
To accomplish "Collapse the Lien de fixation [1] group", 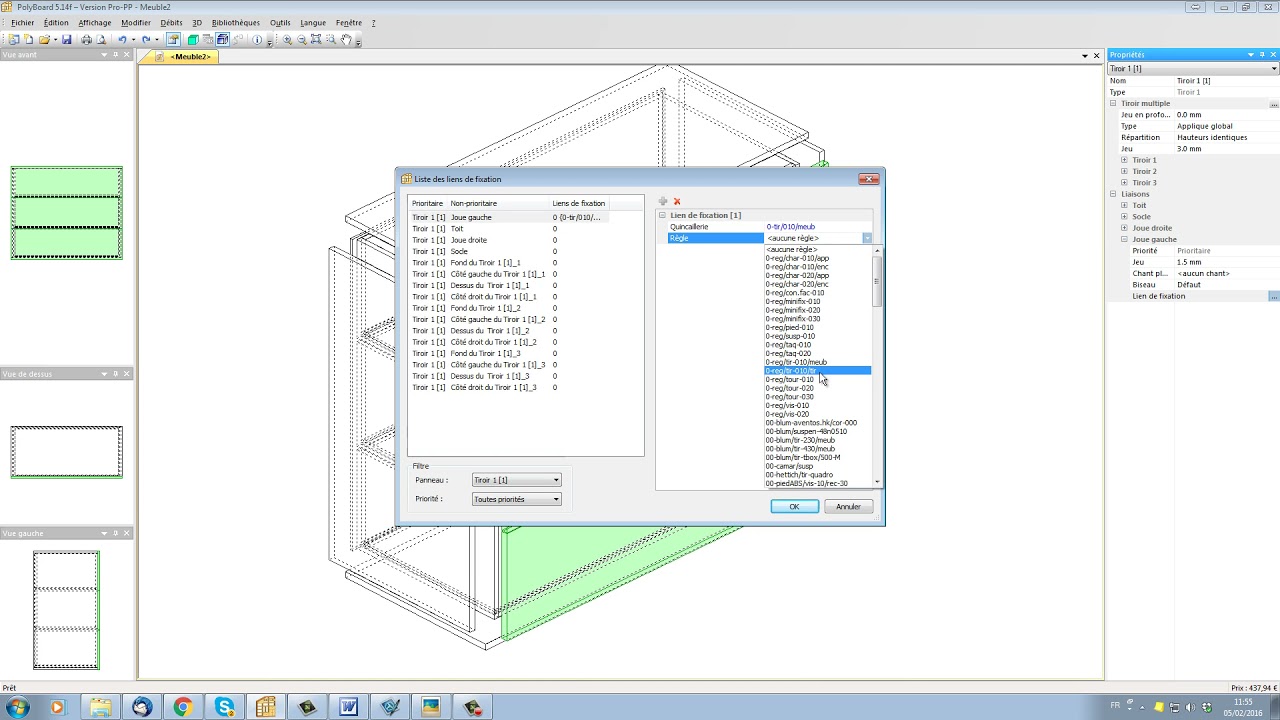I will (662, 215).
